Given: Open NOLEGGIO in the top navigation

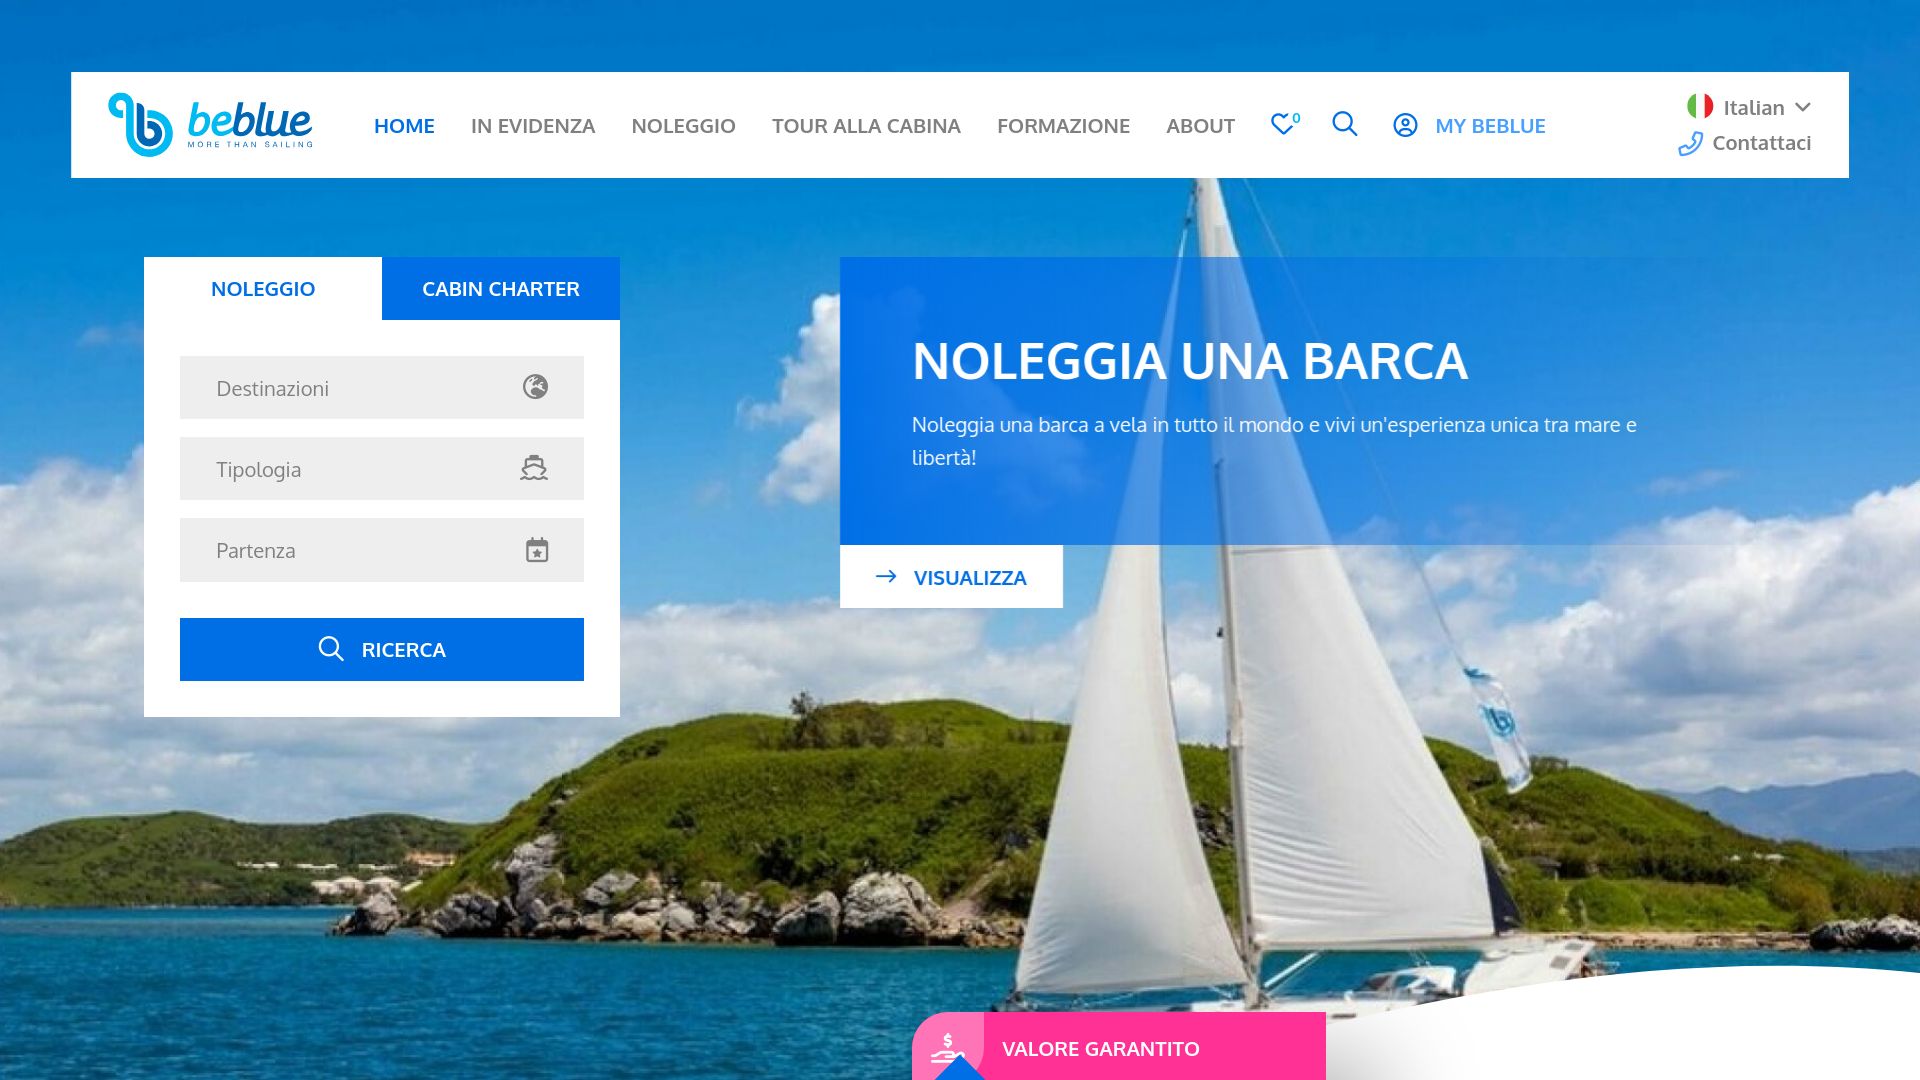Looking at the screenshot, I should point(683,126).
